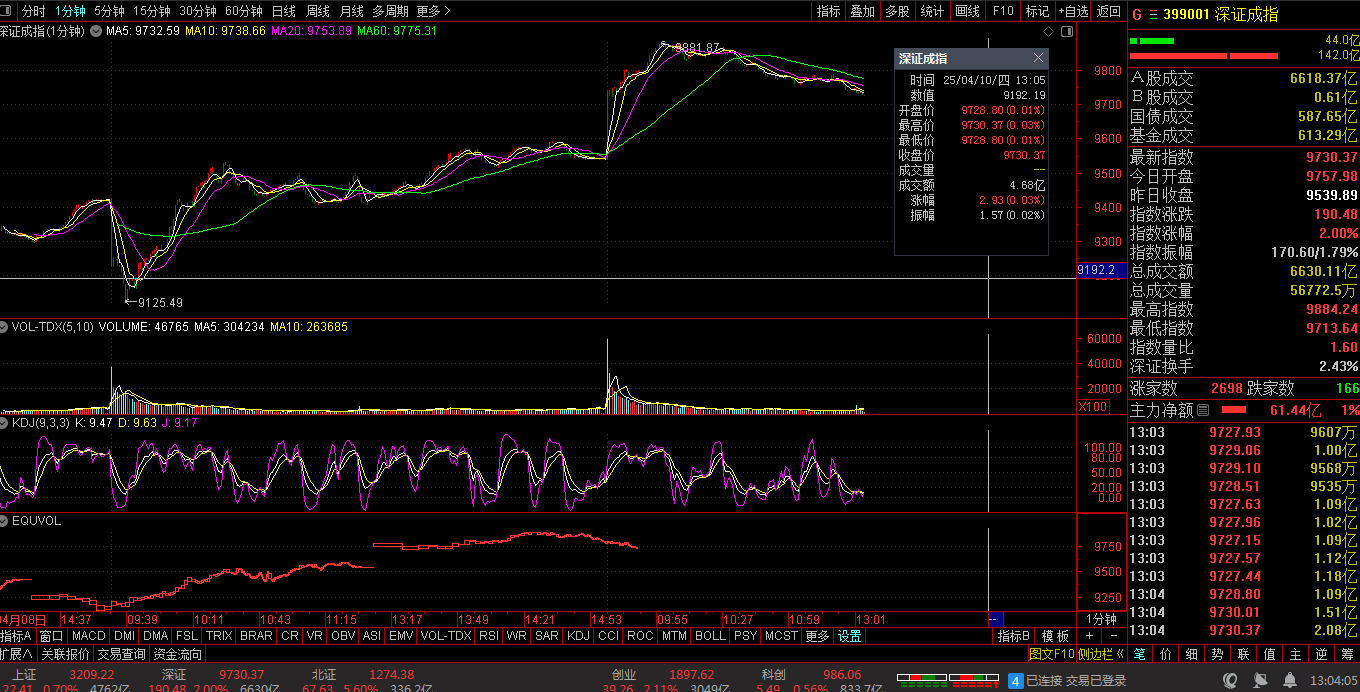Click the 标记 mark button
The image size is (1360, 692).
click(1038, 11)
